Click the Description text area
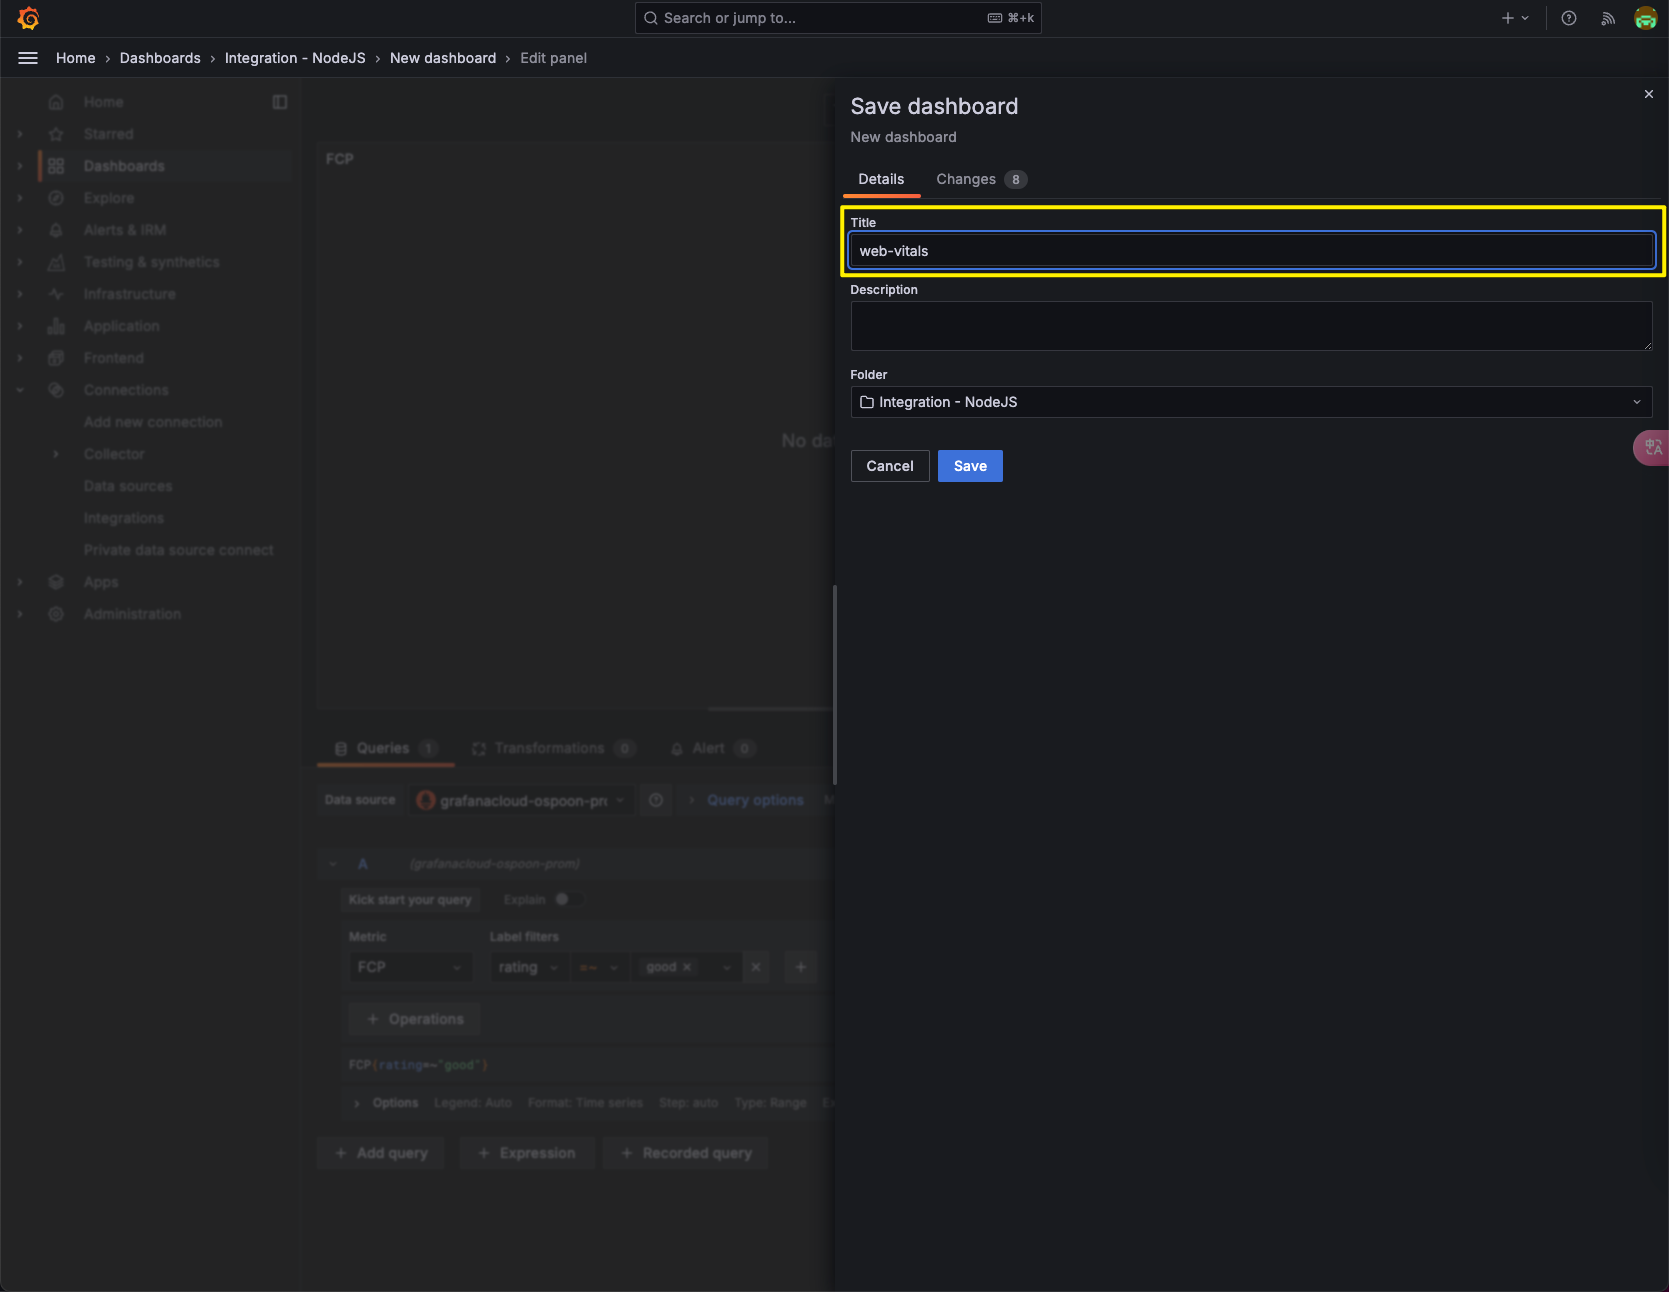The width and height of the screenshot is (1669, 1292). (x=1251, y=326)
